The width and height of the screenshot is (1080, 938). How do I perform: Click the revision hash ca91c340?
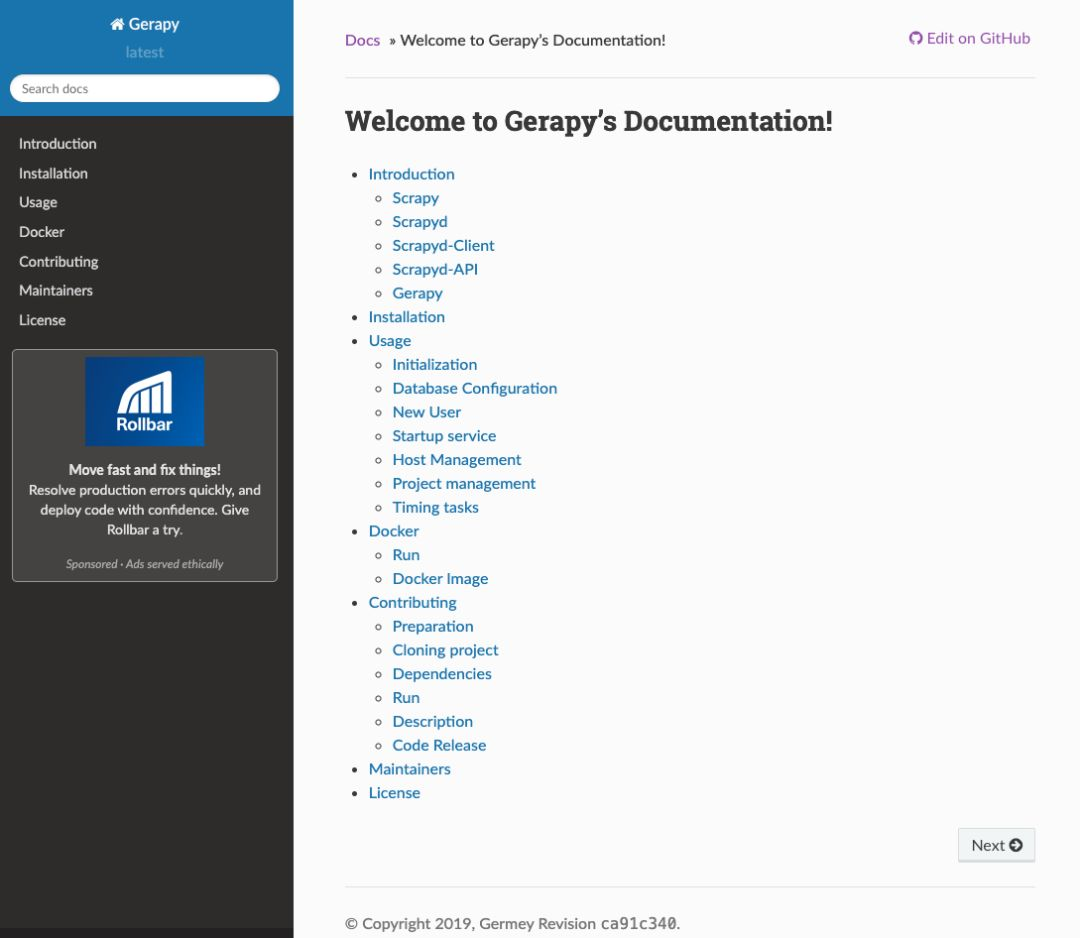click(x=638, y=924)
